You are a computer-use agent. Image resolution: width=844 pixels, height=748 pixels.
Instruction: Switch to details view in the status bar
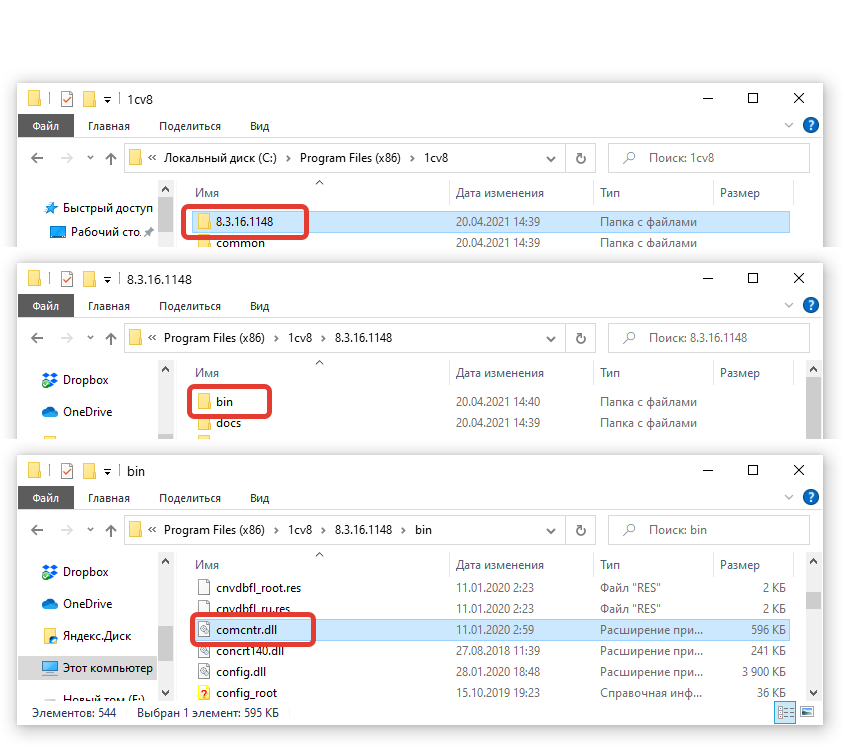[786, 713]
